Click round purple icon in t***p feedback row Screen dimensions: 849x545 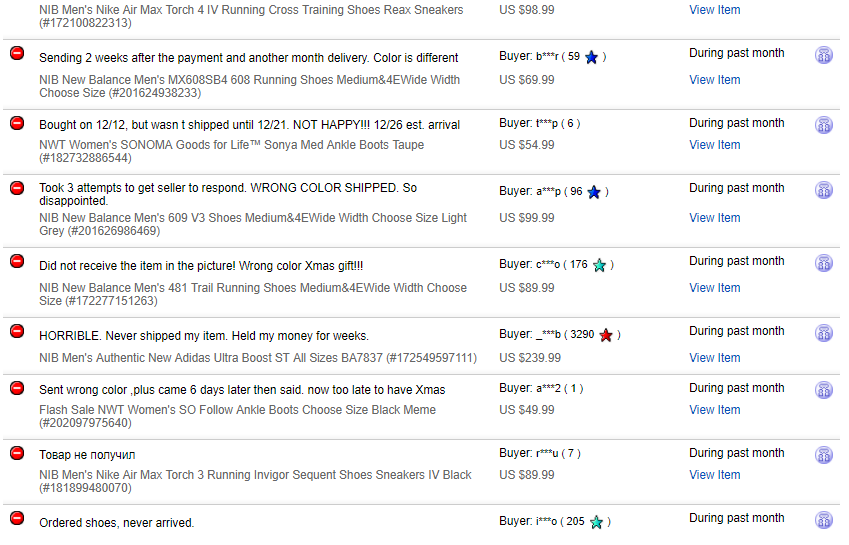click(824, 125)
